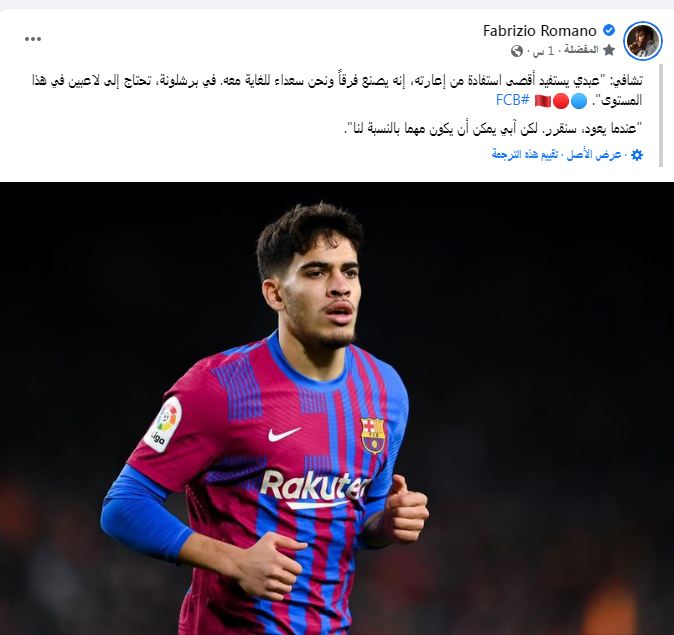Click the blue verified badge next to Fabrizio Romano
The image size is (674, 635).
(x=608, y=31)
